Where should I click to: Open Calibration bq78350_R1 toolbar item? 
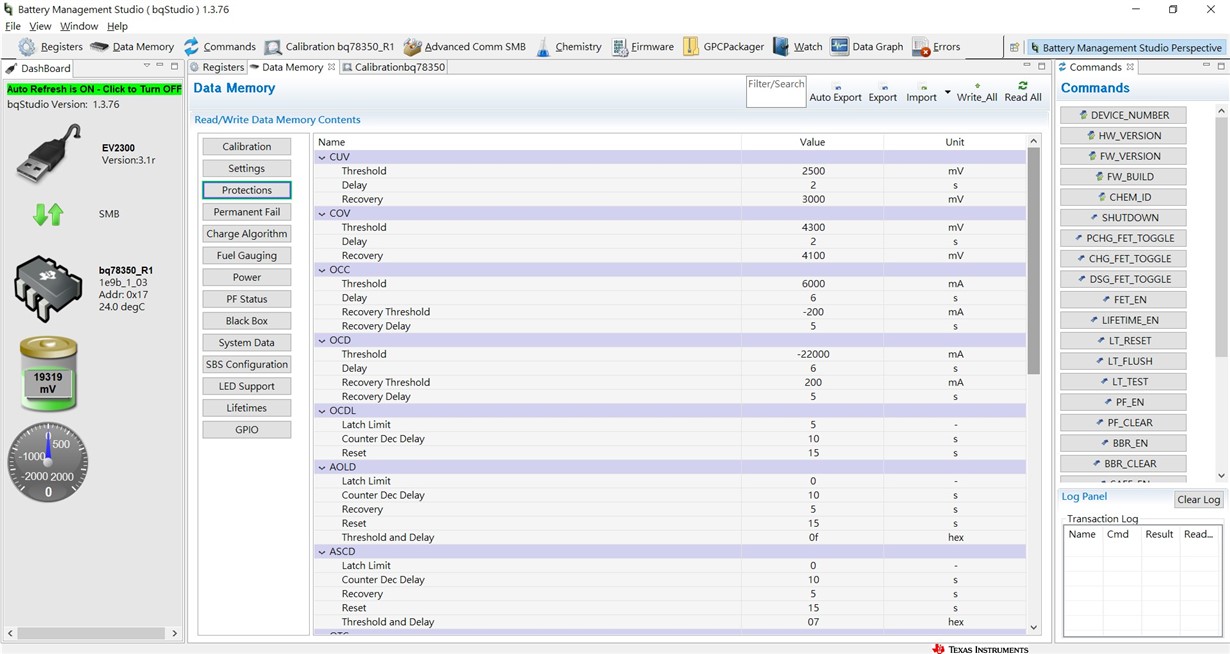(x=329, y=47)
